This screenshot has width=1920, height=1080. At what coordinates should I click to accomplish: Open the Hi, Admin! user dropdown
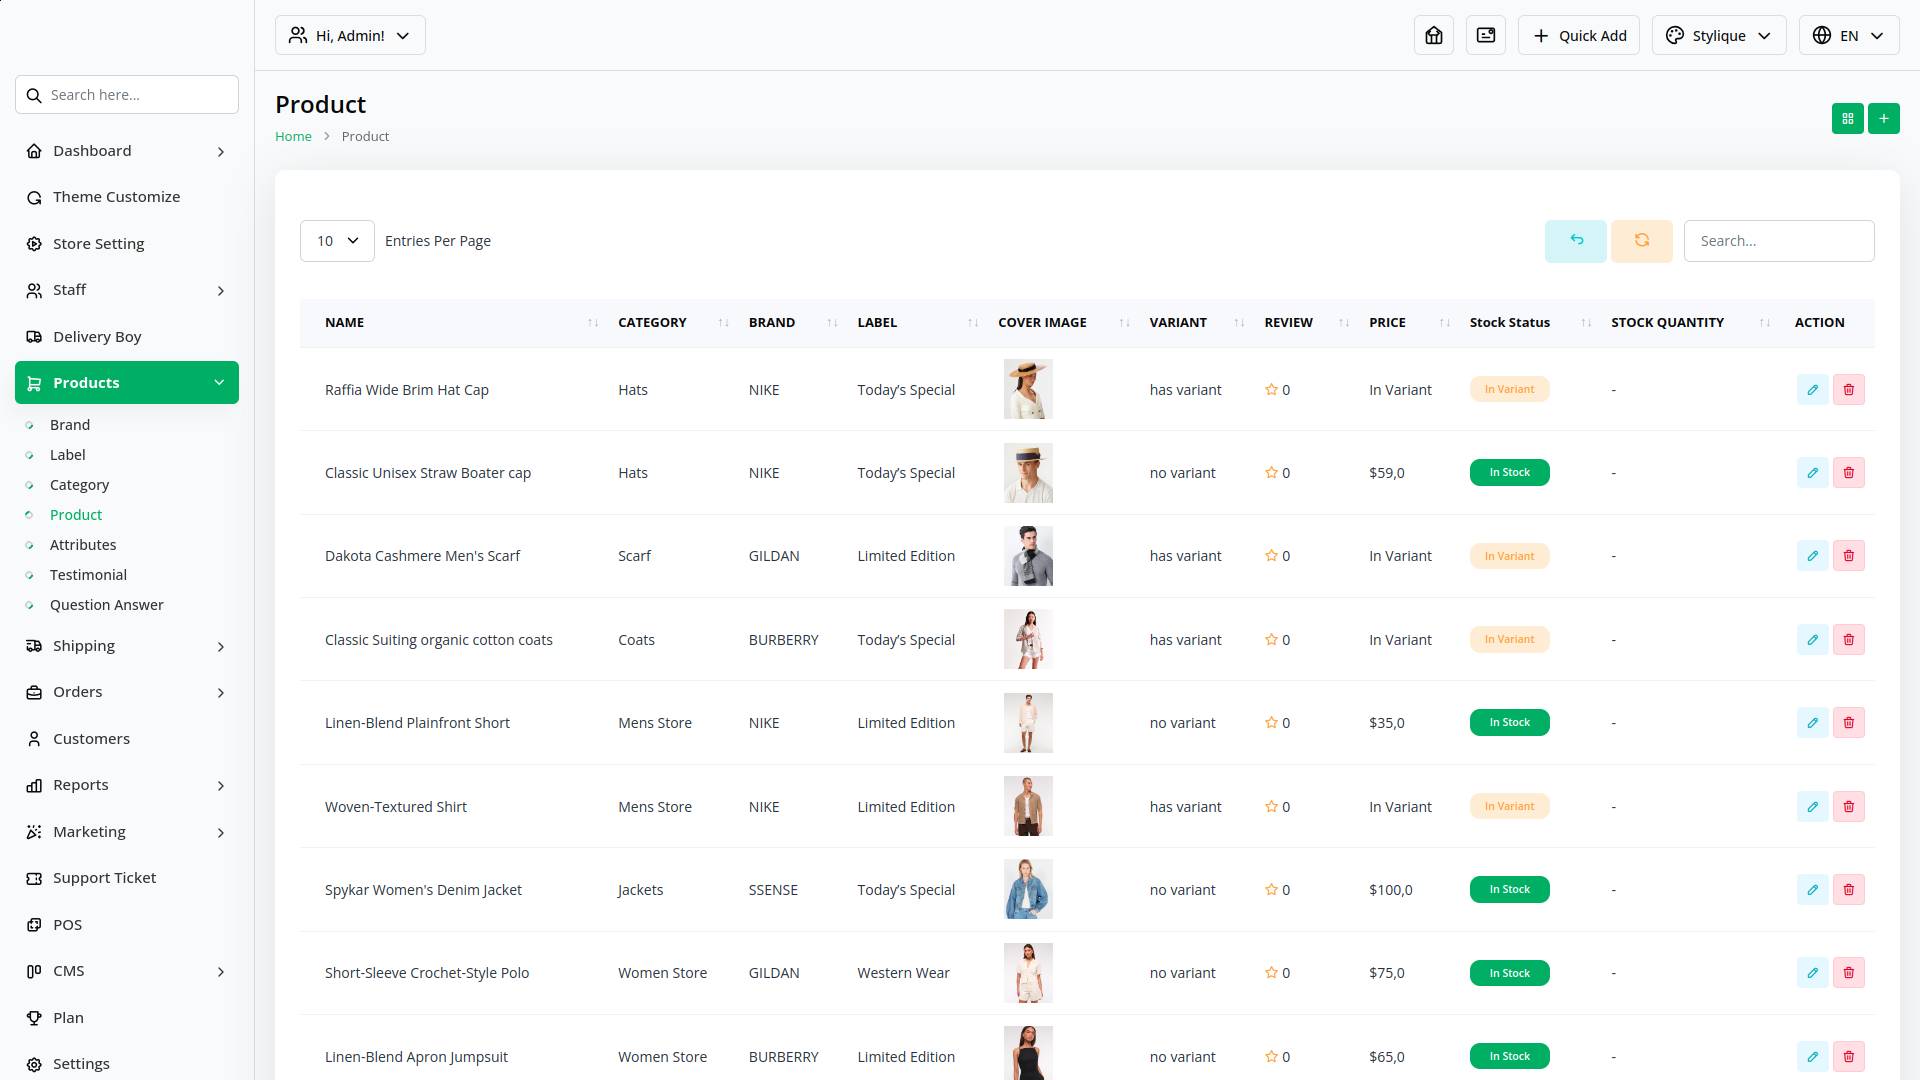tap(350, 36)
